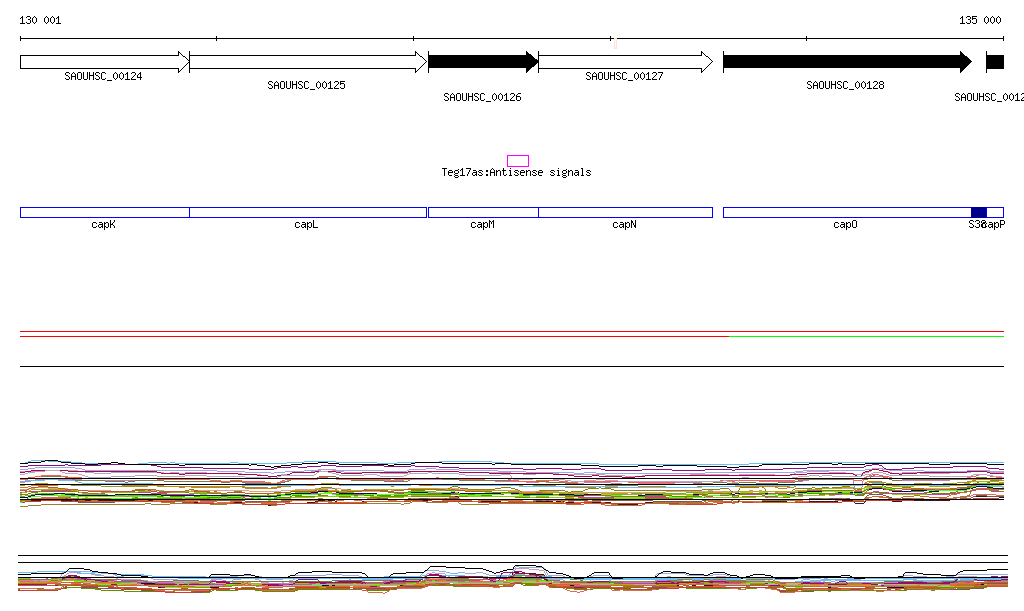Select the partial black gene at right edge
This screenshot has height=611, width=1024.
995,62
